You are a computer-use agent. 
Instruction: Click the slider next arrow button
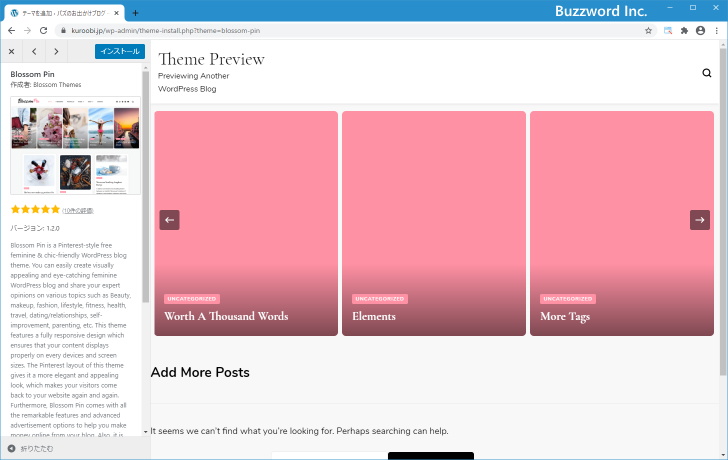[700, 220]
